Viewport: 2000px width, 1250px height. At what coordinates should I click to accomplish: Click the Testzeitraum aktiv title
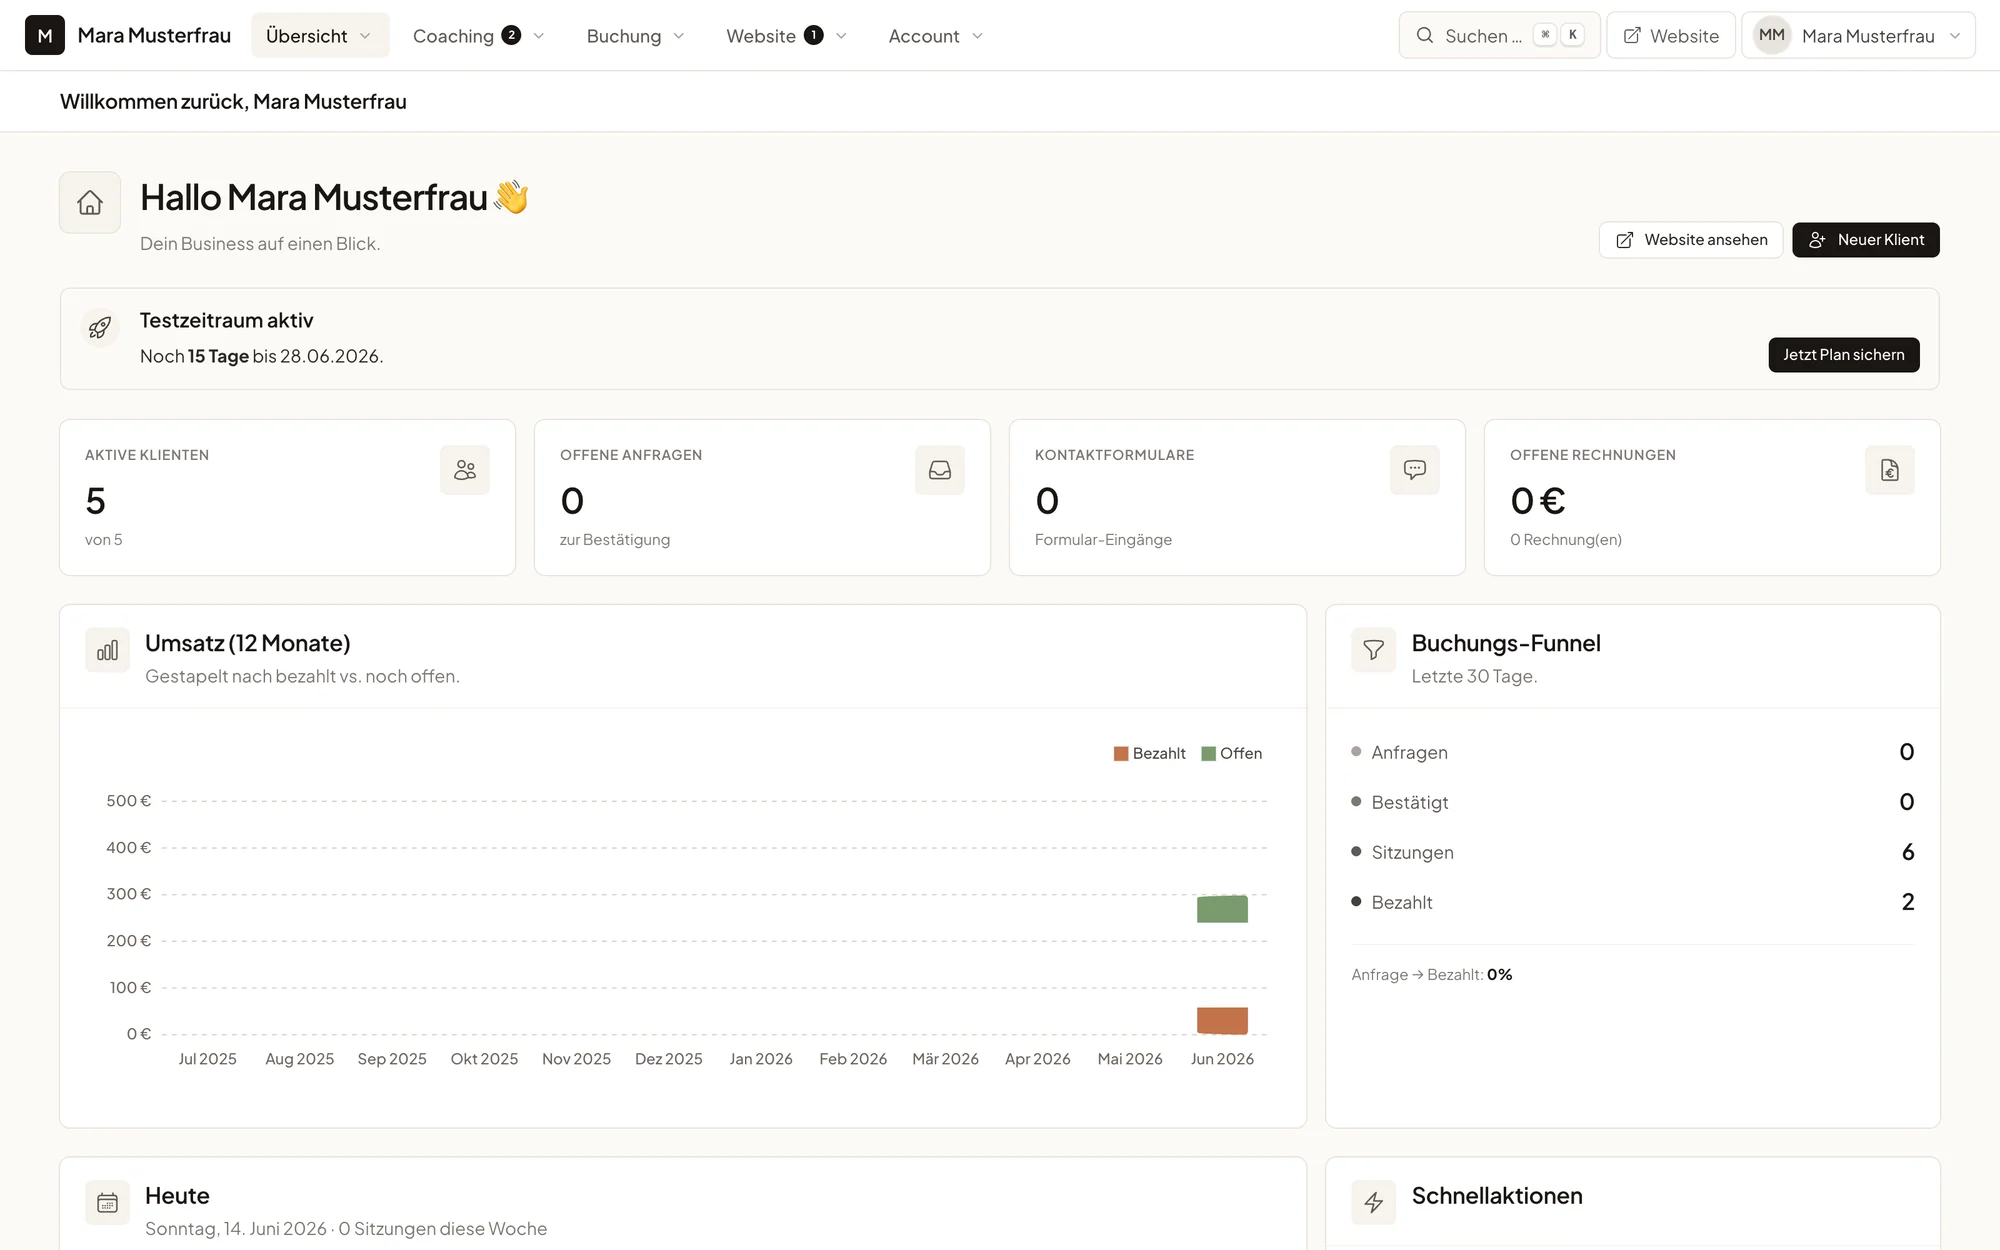[226, 320]
